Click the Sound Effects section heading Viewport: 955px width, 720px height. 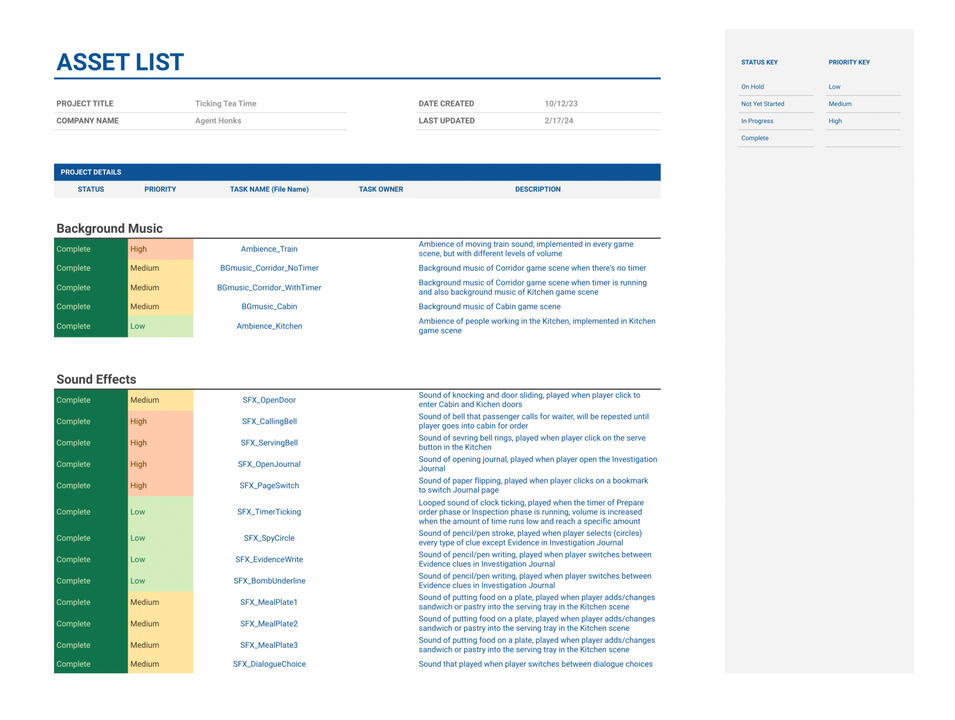click(x=96, y=380)
